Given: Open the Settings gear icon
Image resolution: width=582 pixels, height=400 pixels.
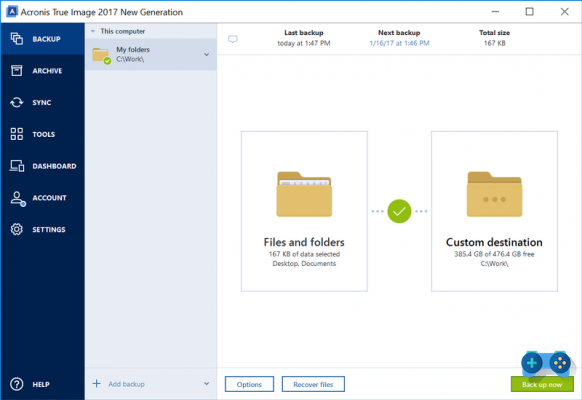Looking at the screenshot, I should click(17, 229).
